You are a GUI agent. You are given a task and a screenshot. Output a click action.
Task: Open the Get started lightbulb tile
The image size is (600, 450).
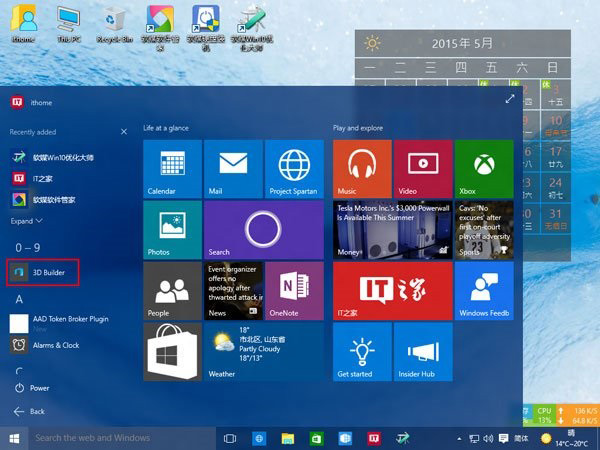click(x=361, y=352)
